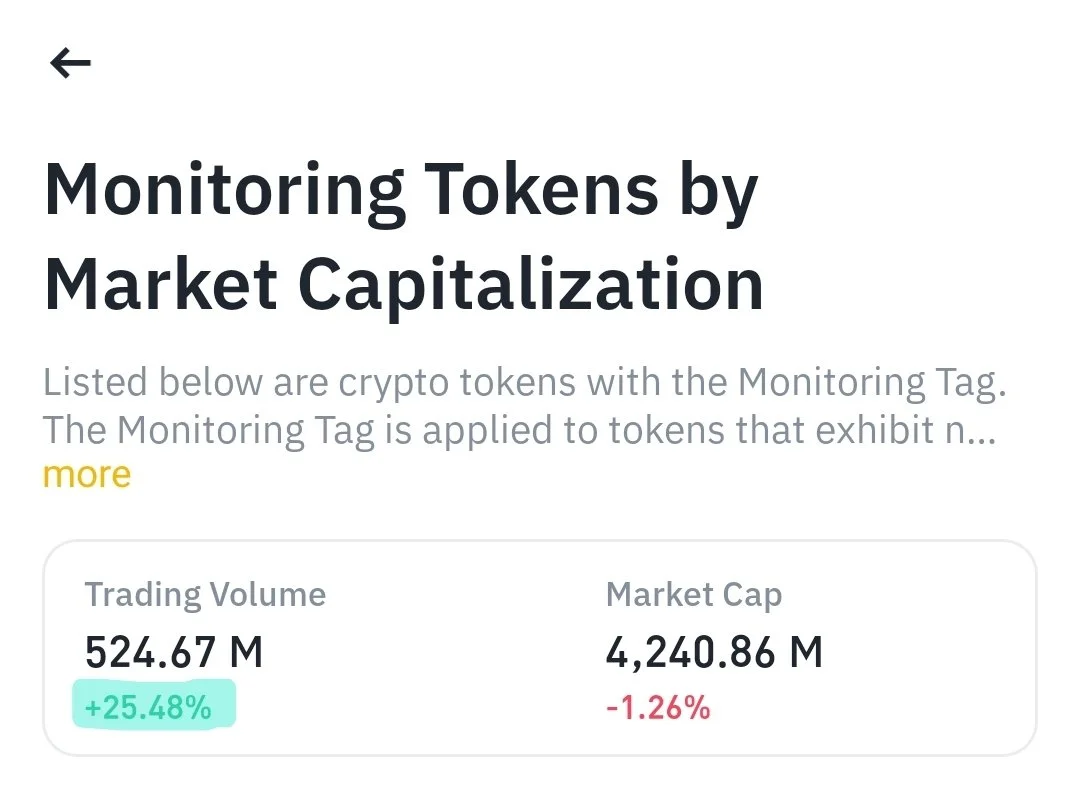Click the word "Capitalization" in the heading
The image size is (1080, 800).
coord(531,285)
